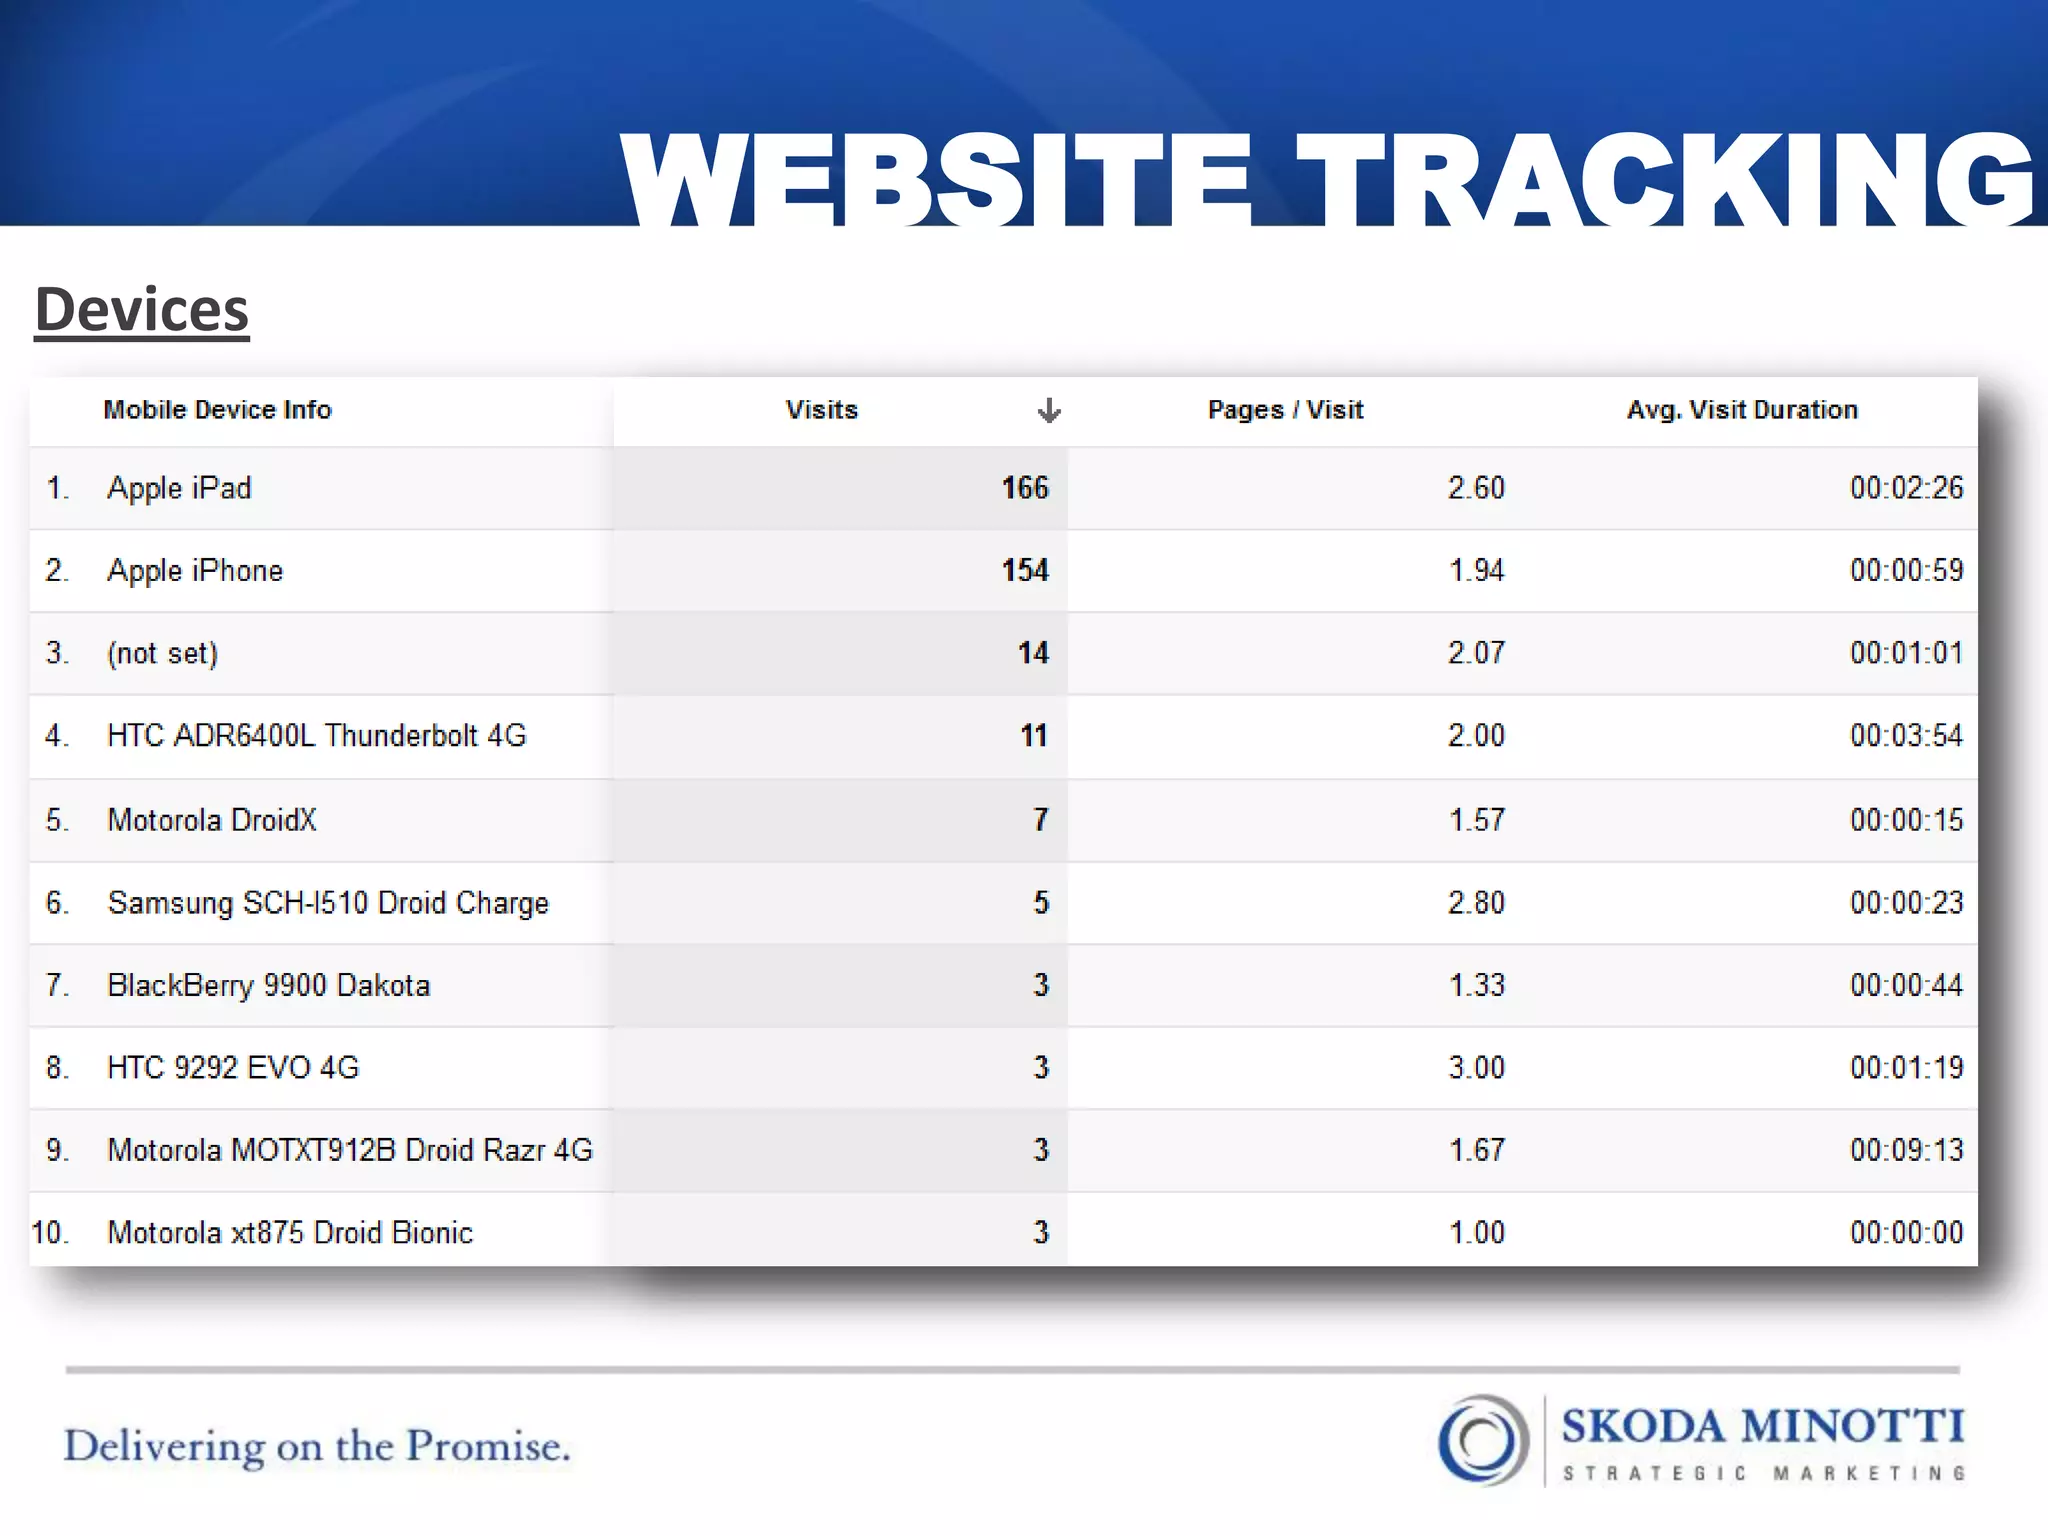
Task: Click the 5 visits value
Action: pos(1041,903)
